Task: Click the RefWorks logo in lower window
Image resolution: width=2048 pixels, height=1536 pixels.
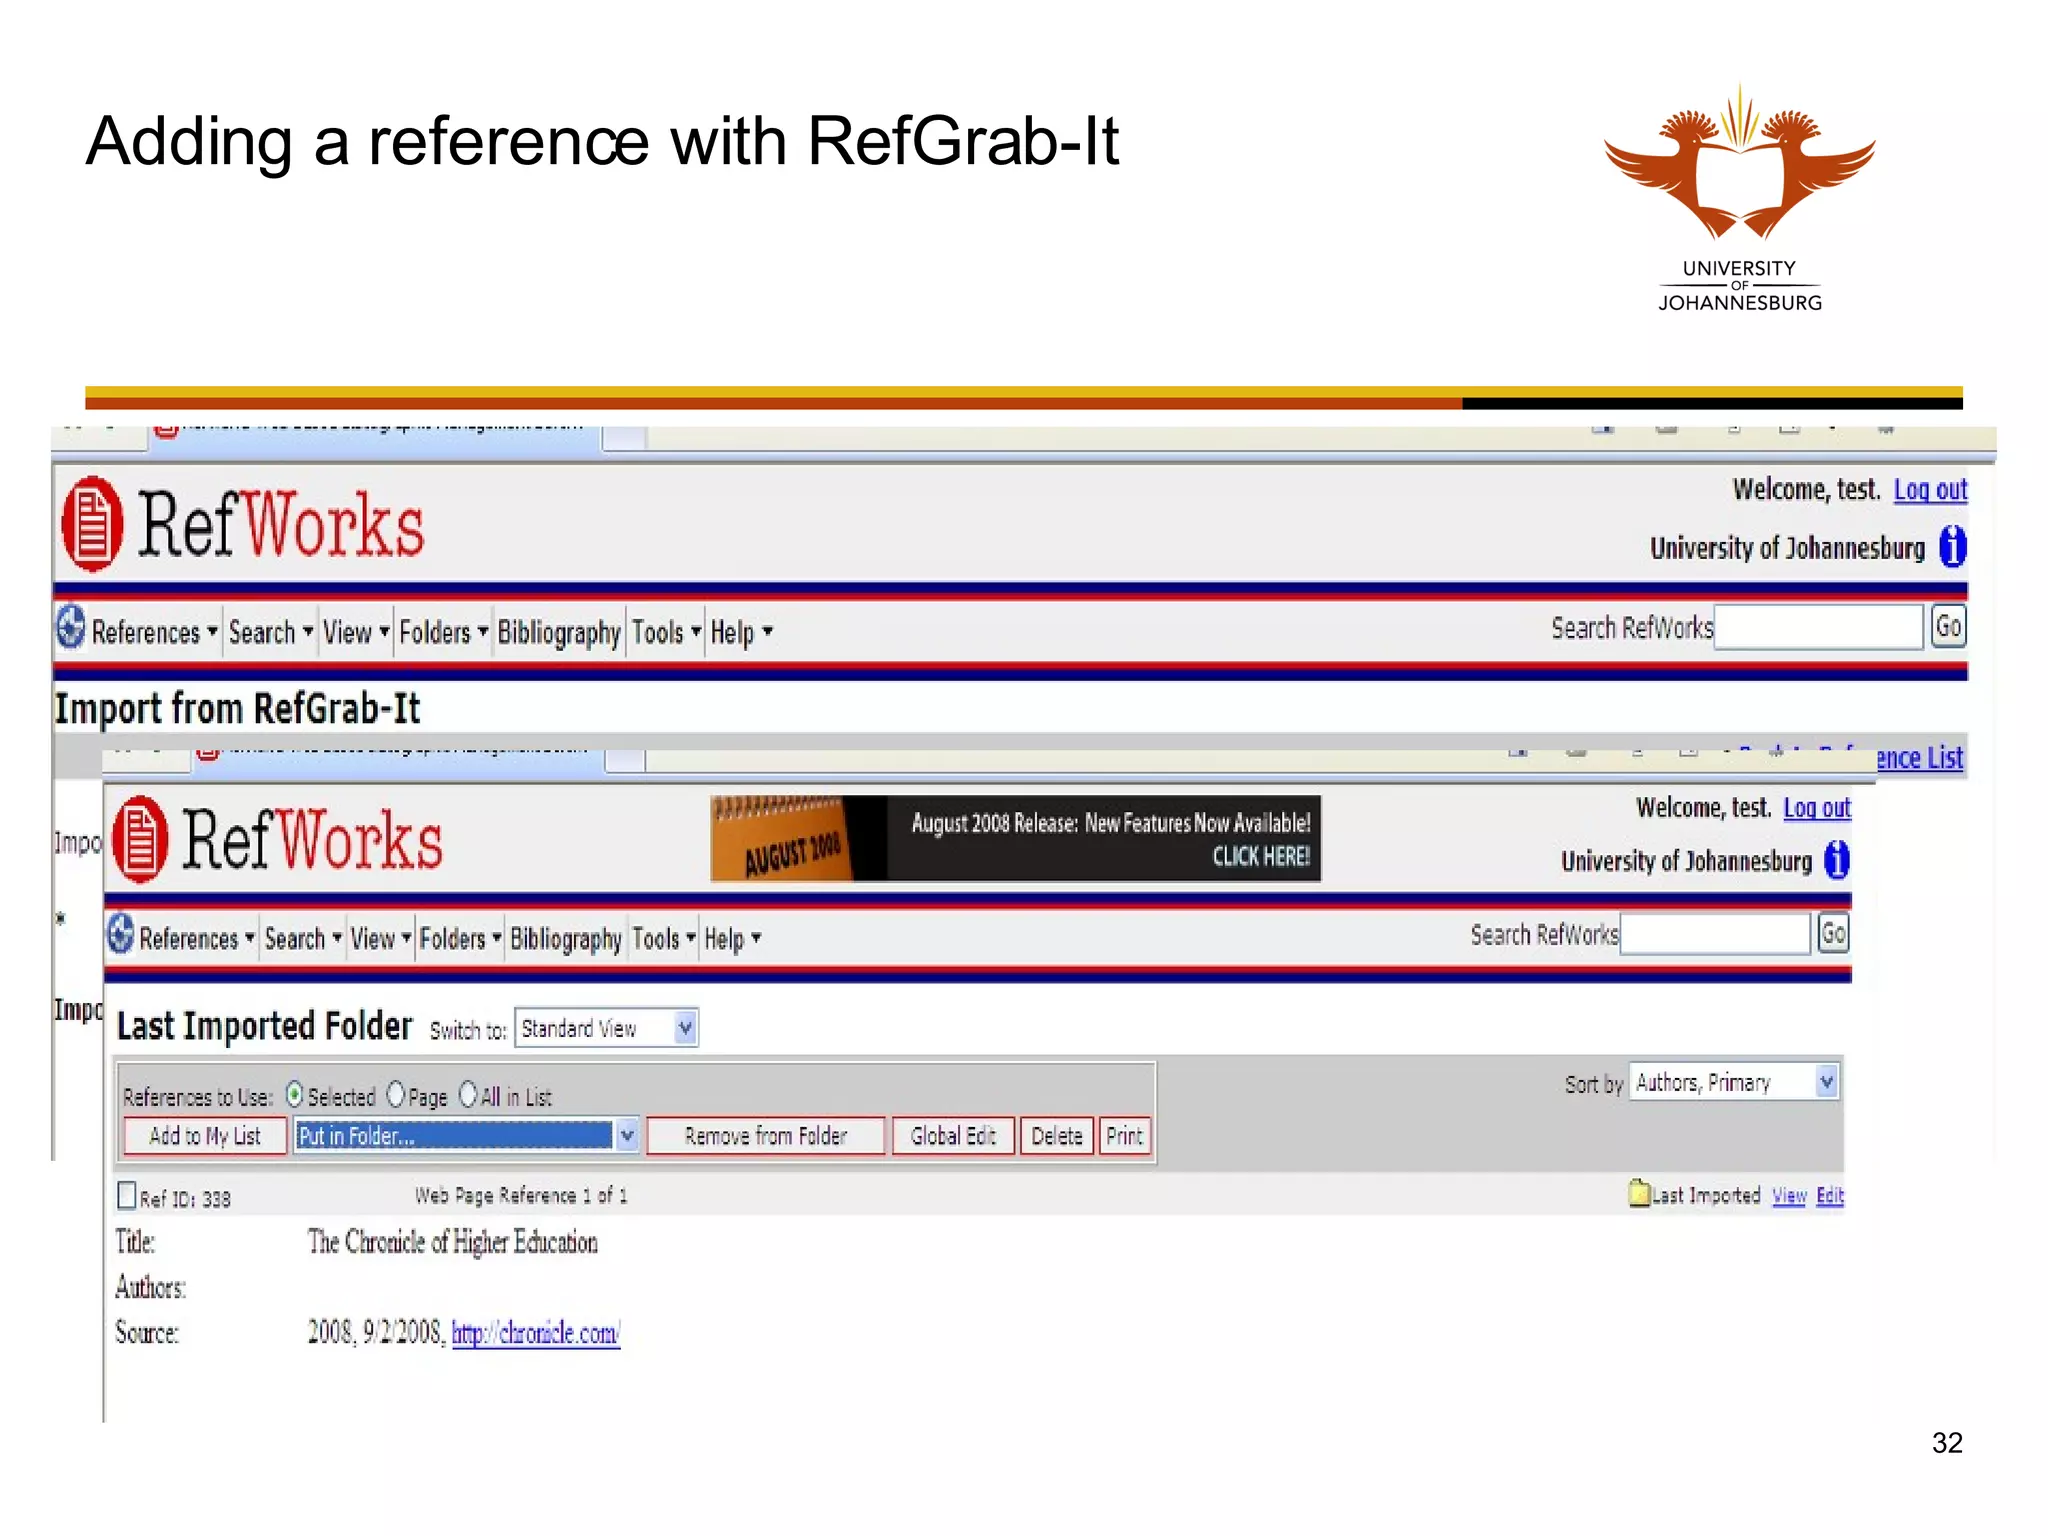Action: 277,839
